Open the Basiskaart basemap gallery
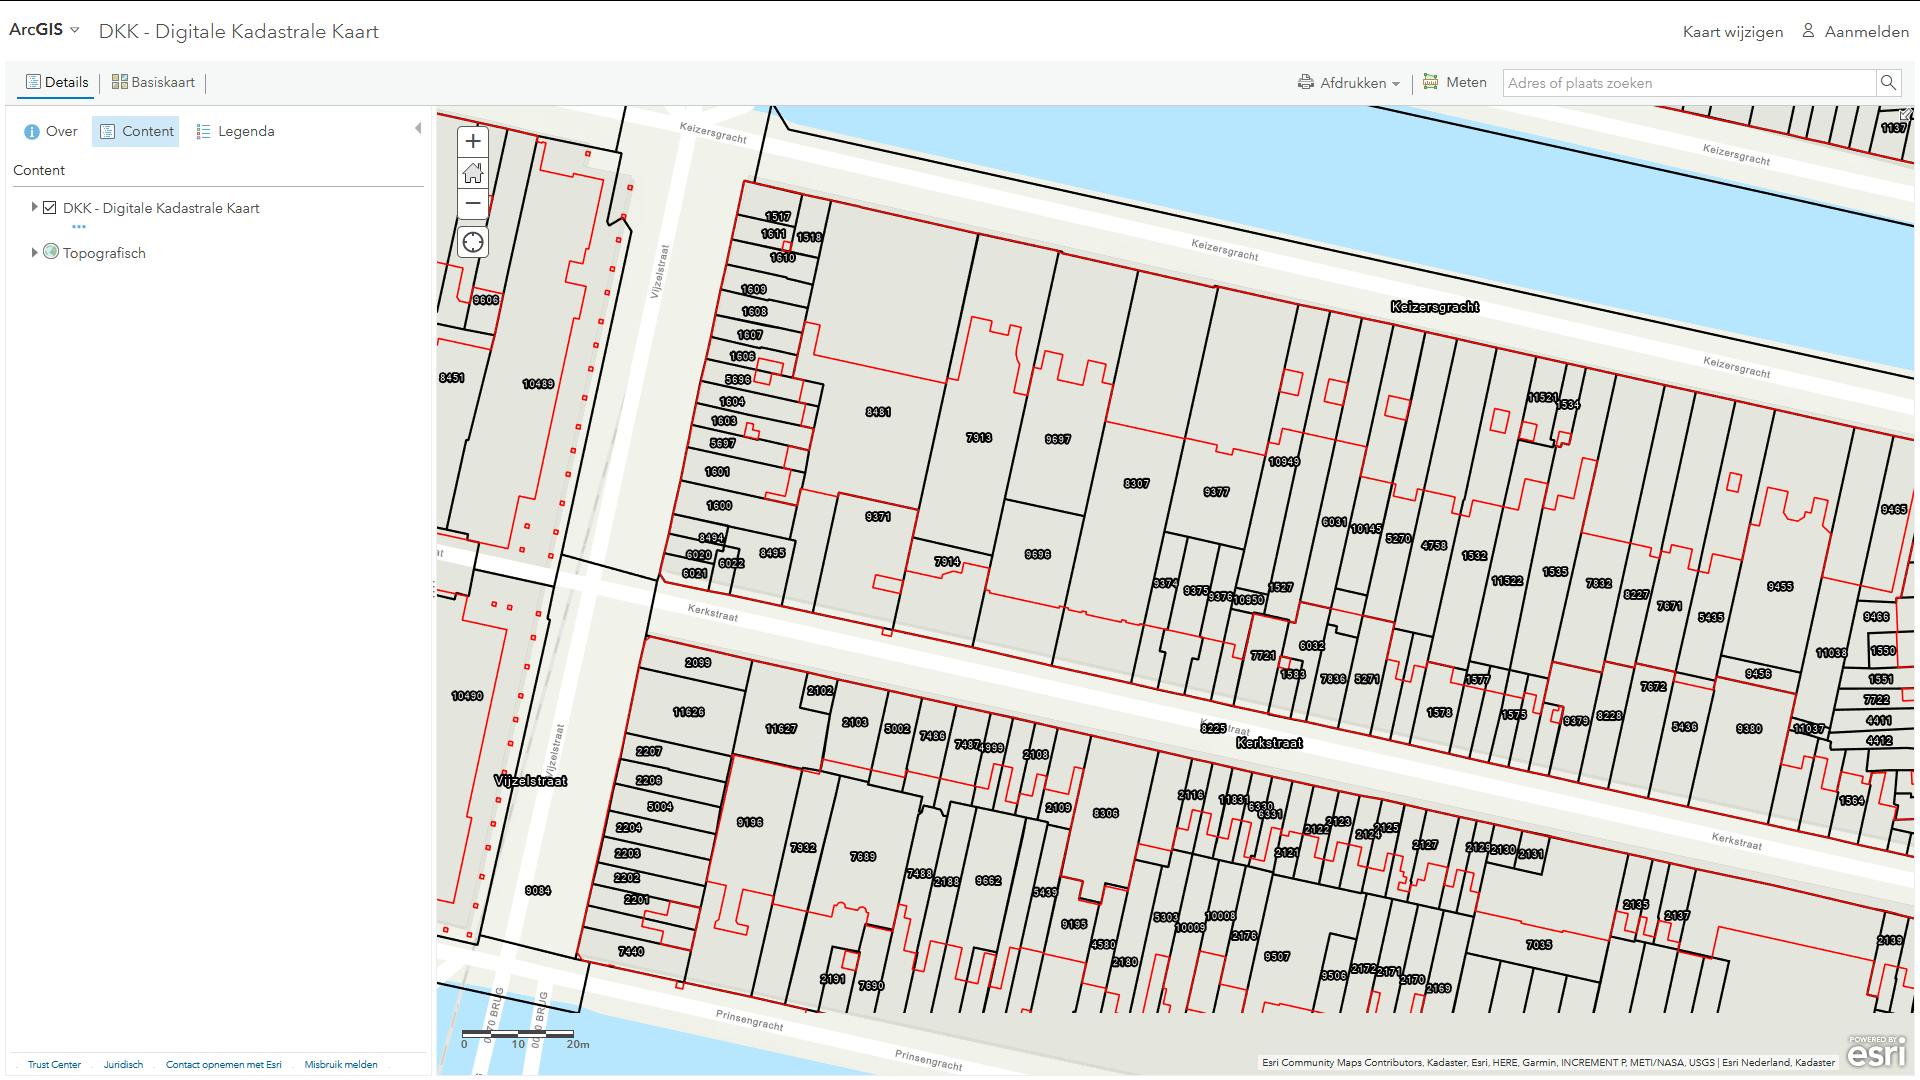Viewport: 1920px width, 1080px height. [153, 82]
